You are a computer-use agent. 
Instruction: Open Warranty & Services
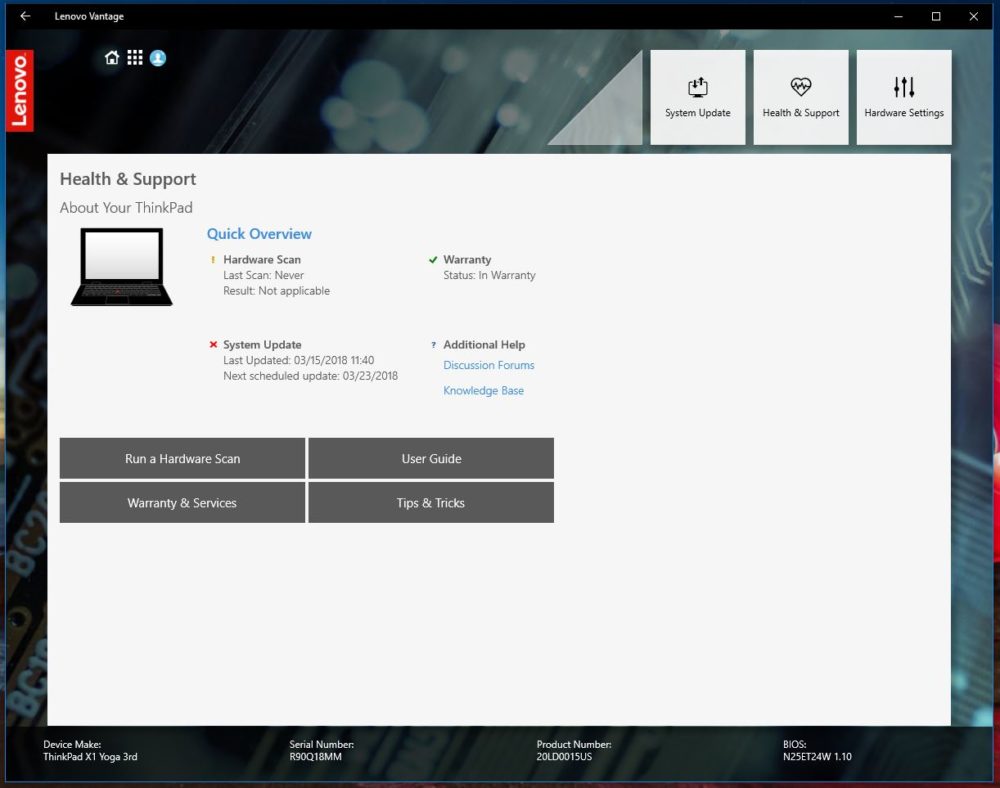[x=182, y=502]
